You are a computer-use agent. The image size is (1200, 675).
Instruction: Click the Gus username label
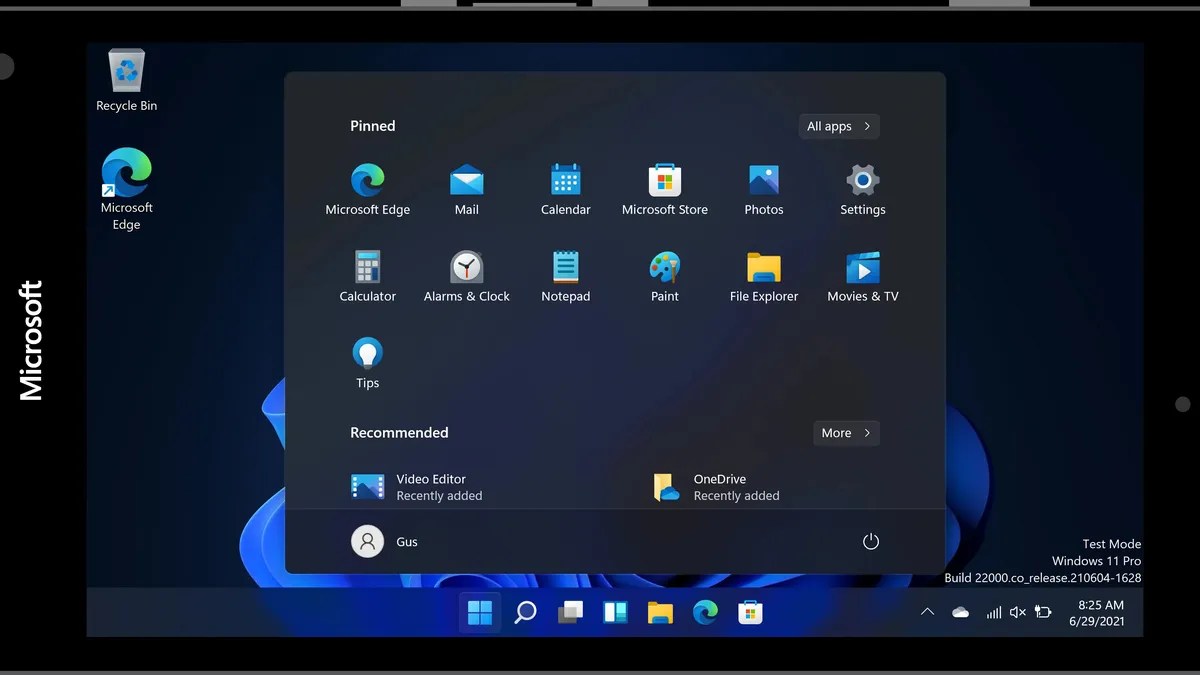[407, 542]
